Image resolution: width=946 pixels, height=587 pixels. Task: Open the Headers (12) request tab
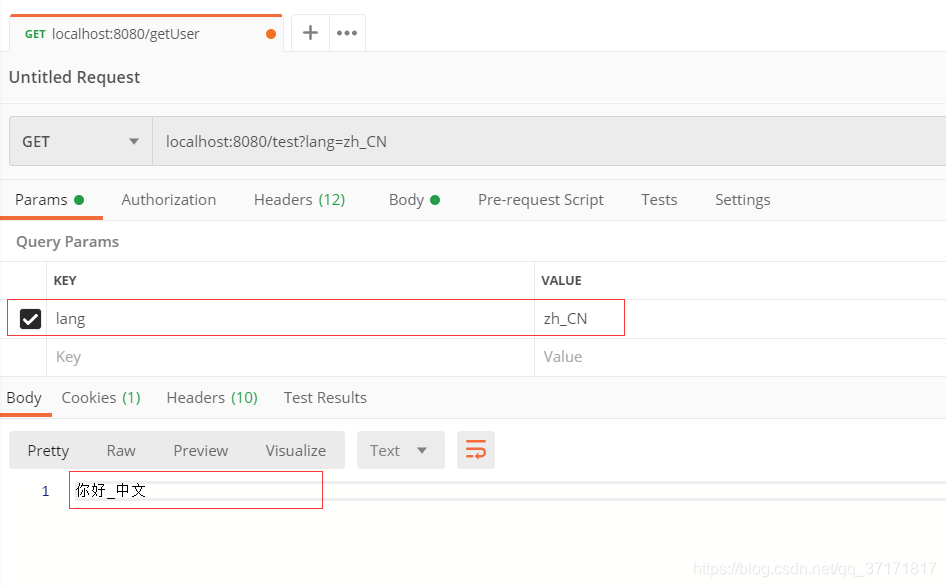tap(299, 199)
